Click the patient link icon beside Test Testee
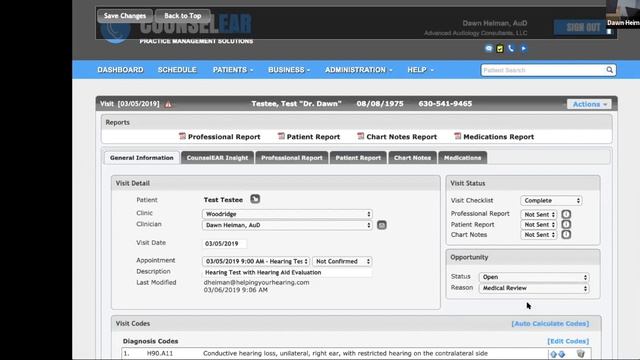640x360 pixels. [255, 199]
